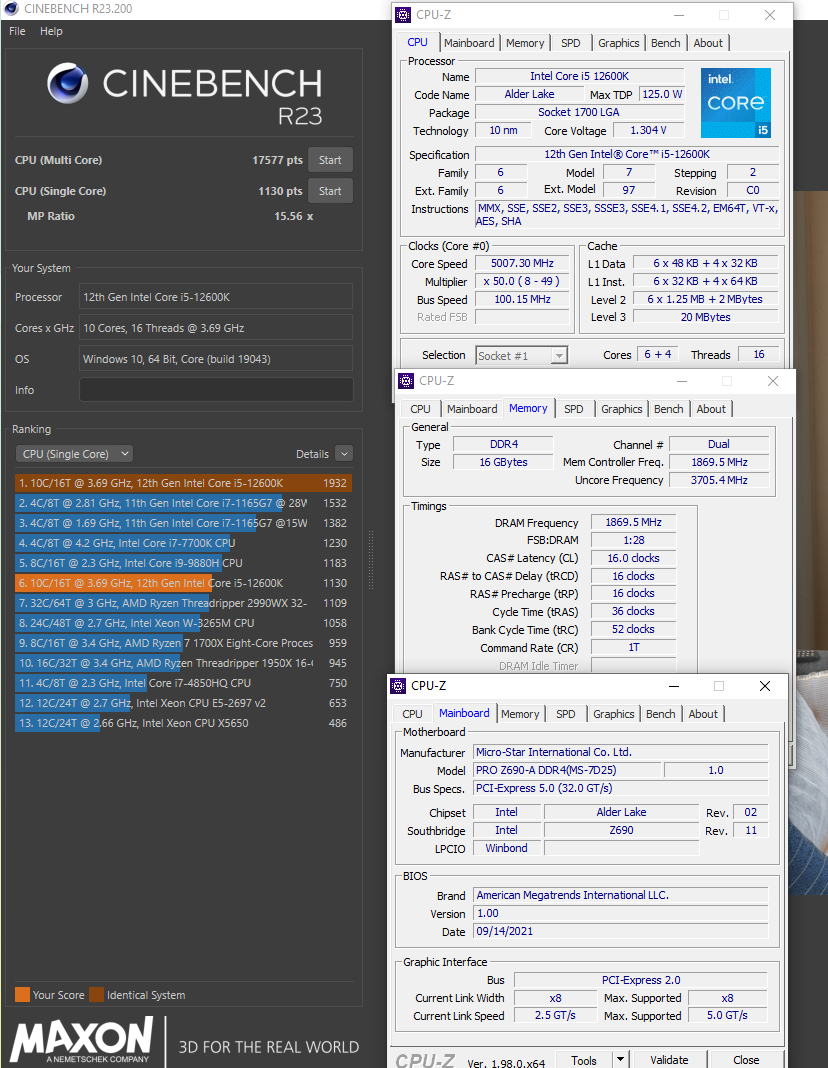Viewport: 828px width, 1068px height.
Task: Switch to Memory tab in bottom CPU-Z window
Action: click(520, 714)
